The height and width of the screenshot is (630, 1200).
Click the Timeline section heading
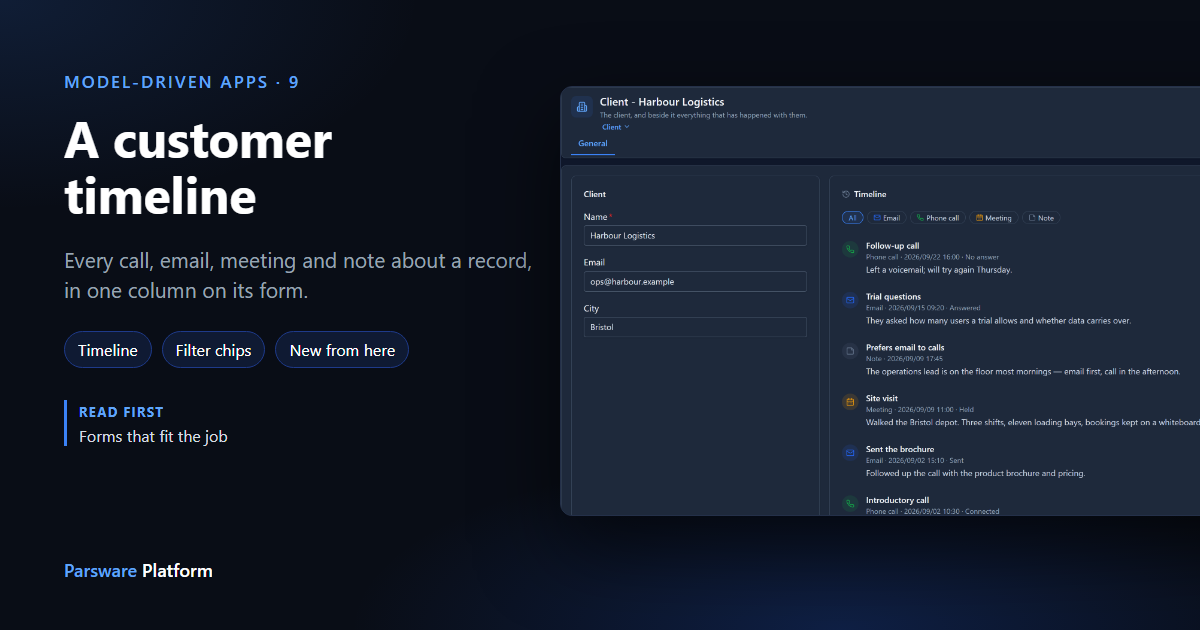(x=870, y=194)
